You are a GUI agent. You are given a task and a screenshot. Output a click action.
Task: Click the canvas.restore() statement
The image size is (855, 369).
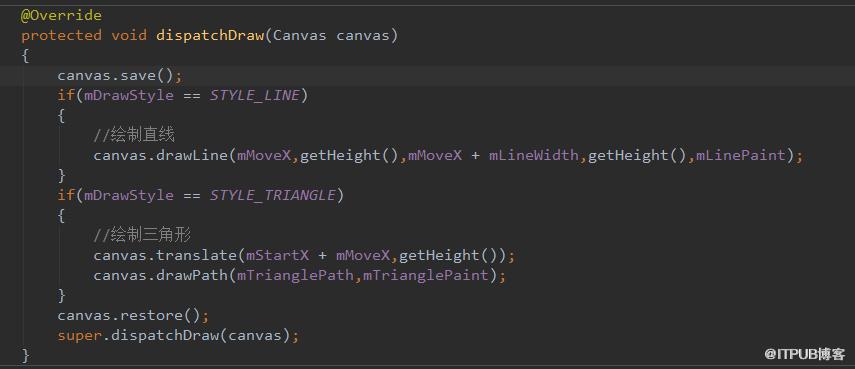pyautogui.click(x=134, y=316)
